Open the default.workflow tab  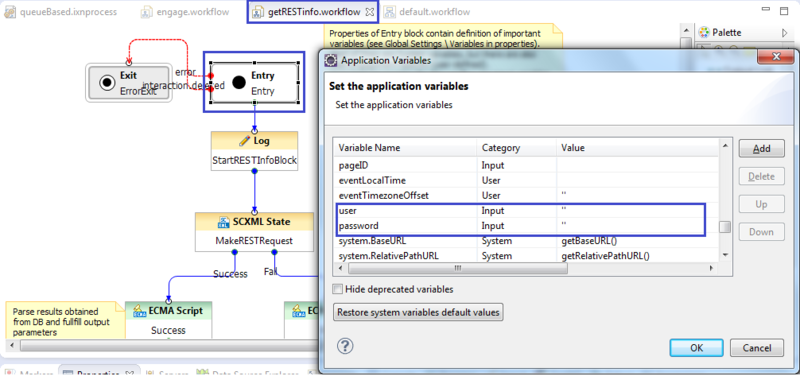(428, 12)
